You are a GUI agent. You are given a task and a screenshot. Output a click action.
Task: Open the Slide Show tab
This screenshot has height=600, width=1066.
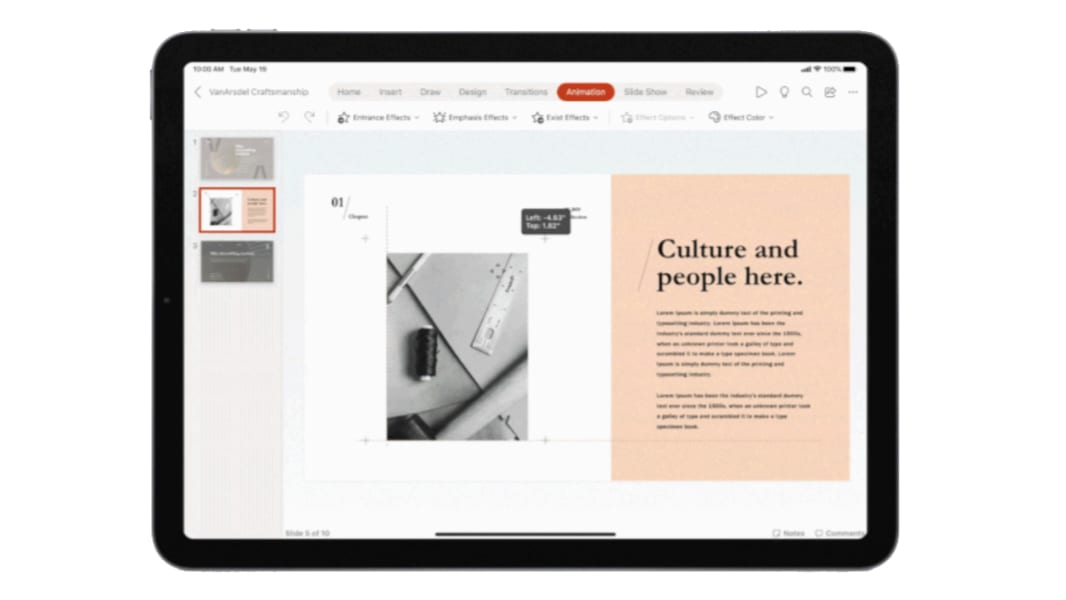click(x=645, y=92)
